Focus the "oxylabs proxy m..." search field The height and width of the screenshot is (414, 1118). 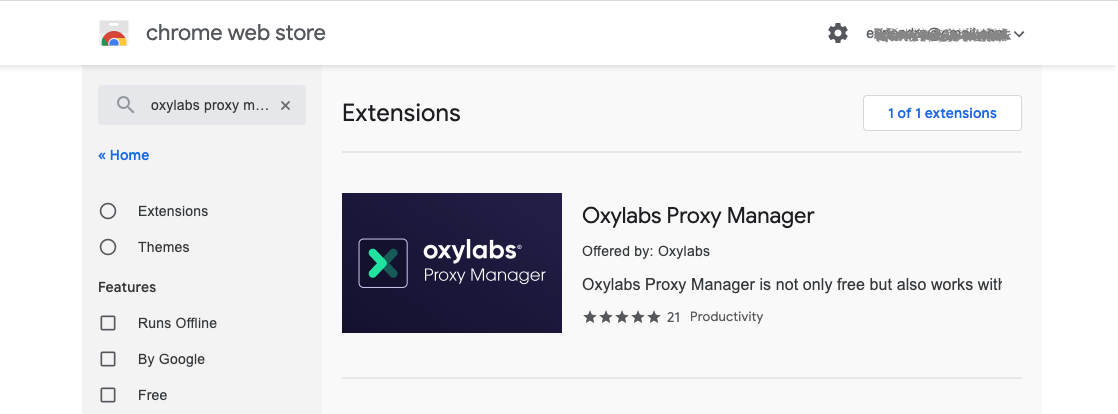tap(209, 105)
